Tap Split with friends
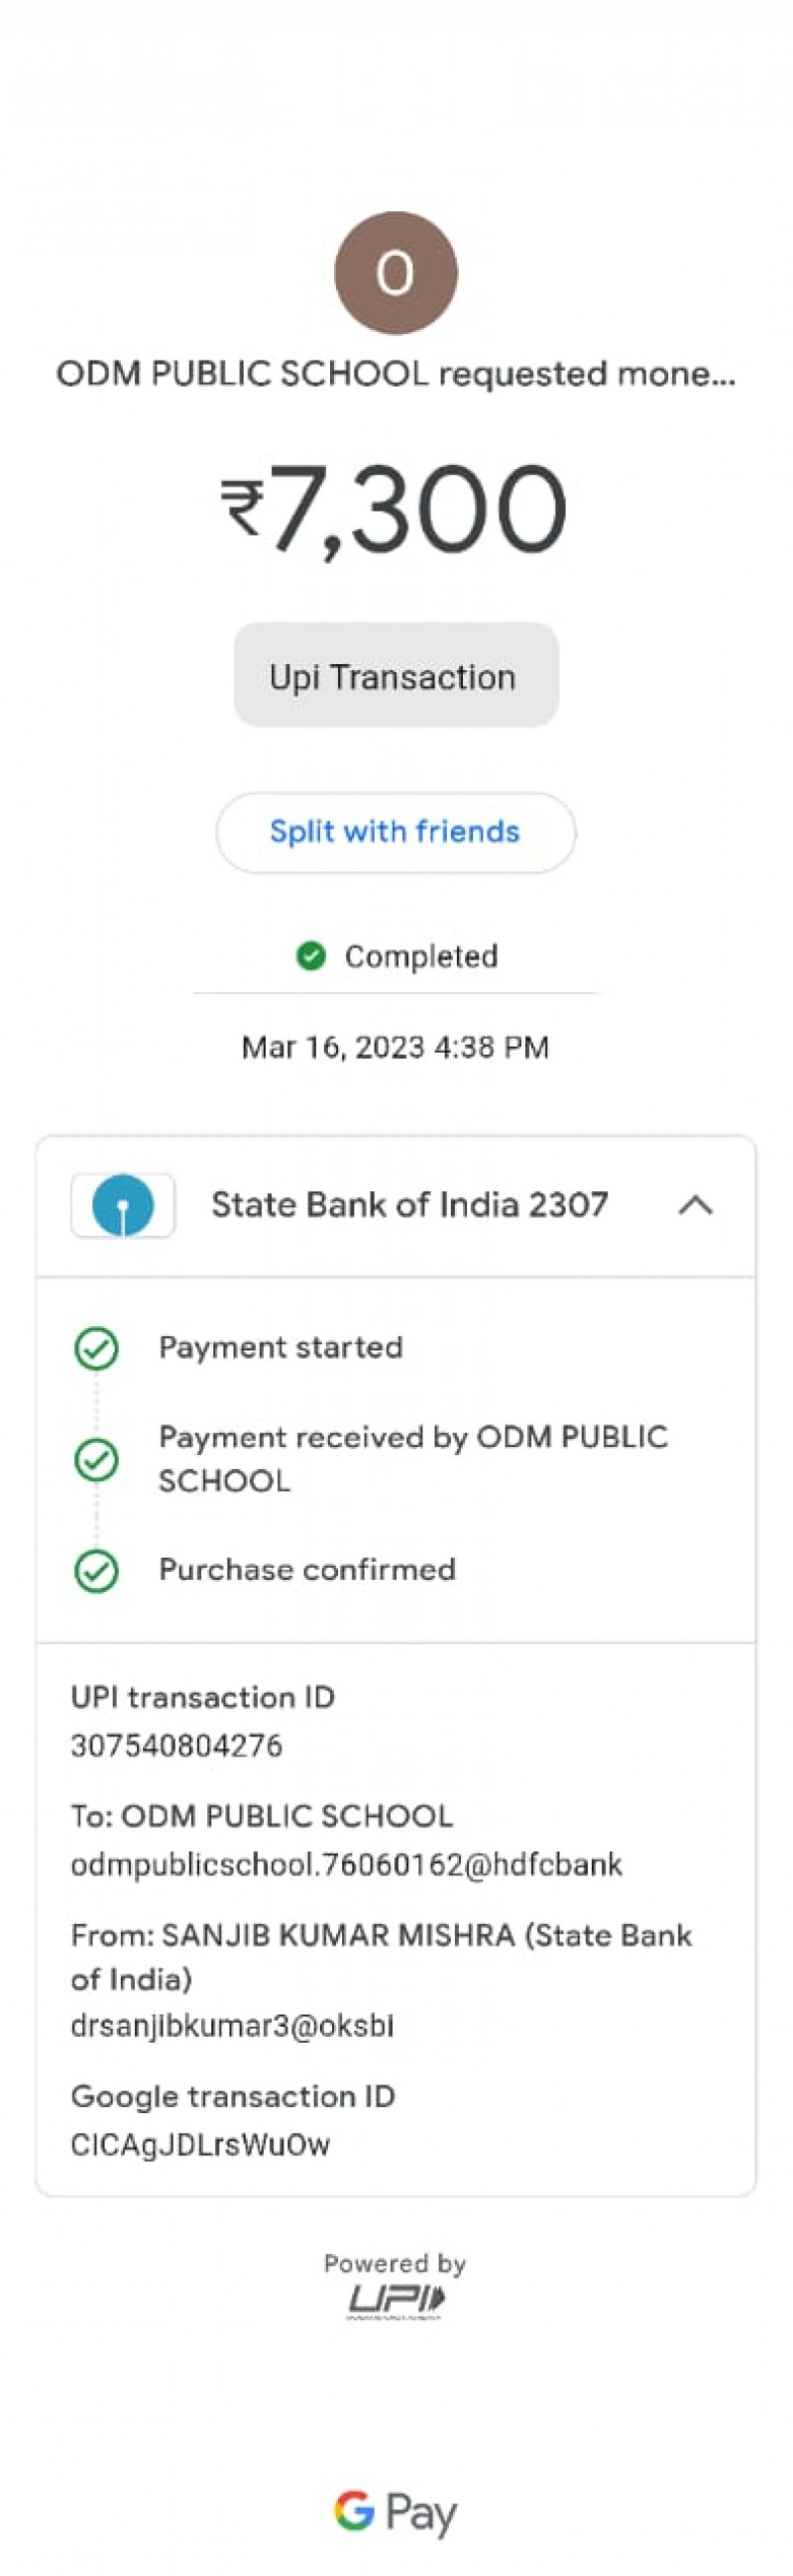Image resolution: width=793 pixels, height=2576 pixels. pyautogui.click(x=395, y=832)
